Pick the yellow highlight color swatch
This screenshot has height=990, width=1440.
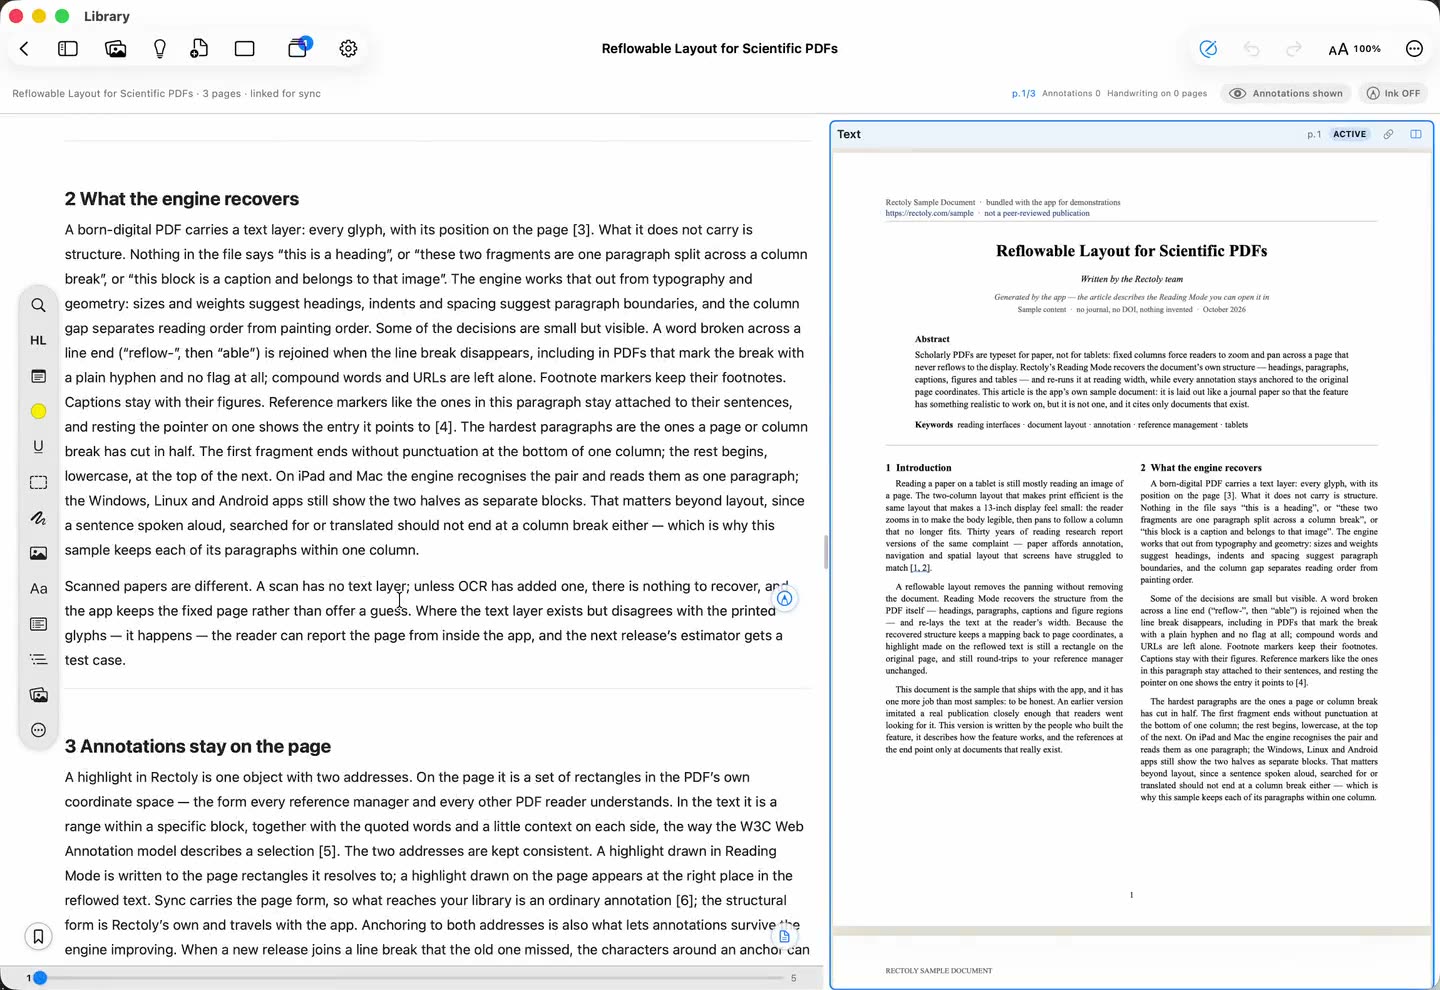pyautogui.click(x=38, y=411)
